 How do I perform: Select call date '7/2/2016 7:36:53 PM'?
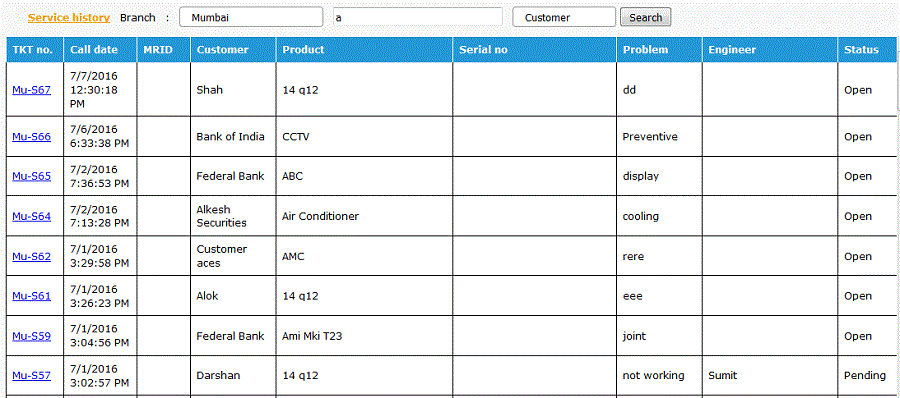100,176
